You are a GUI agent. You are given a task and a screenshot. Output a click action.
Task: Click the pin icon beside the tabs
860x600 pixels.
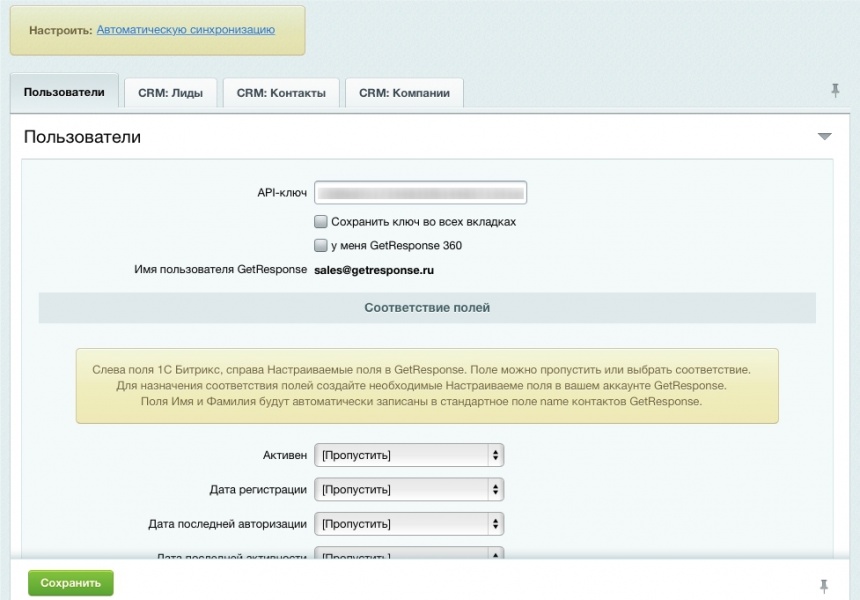835,91
